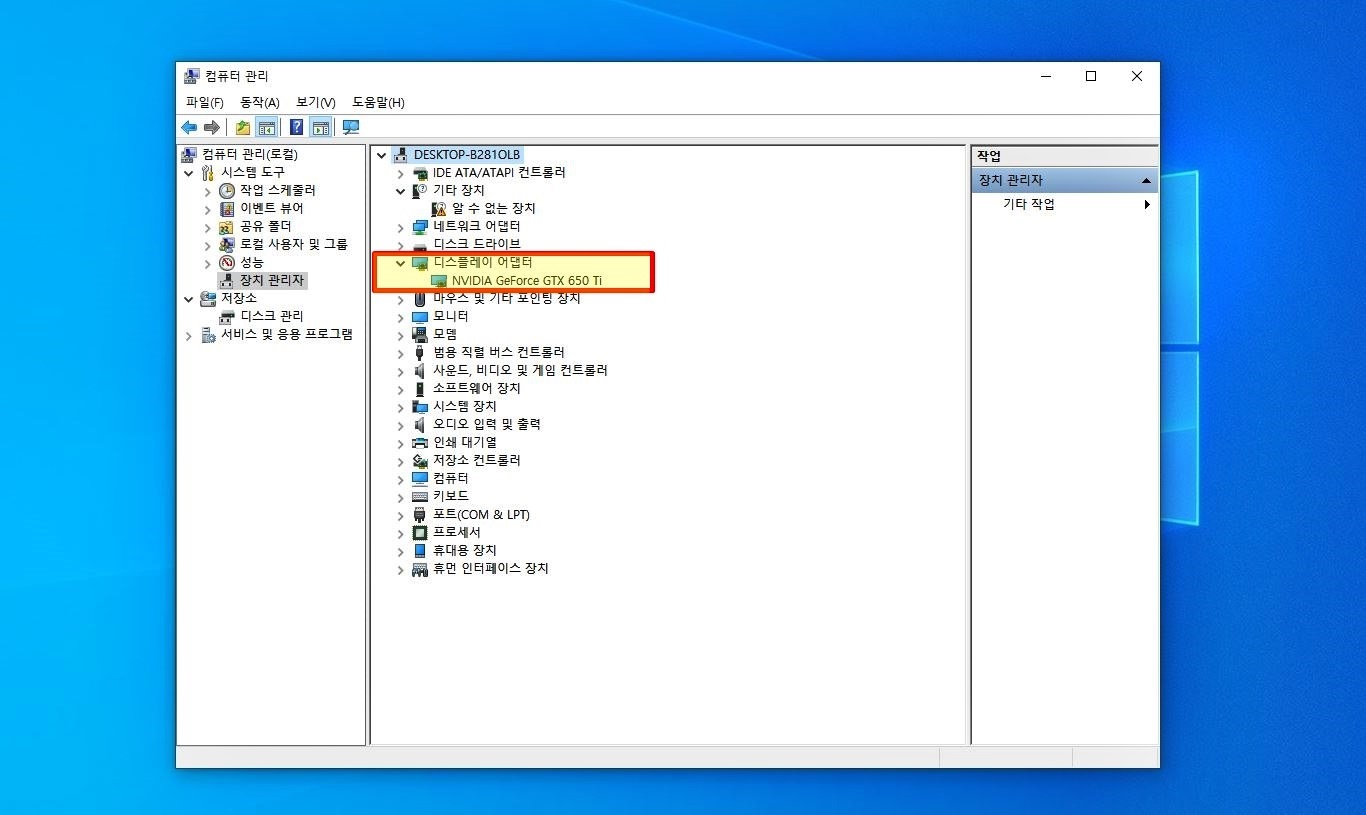Select the 성능 gauge icon
1366x815 pixels.
[x=227, y=262]
